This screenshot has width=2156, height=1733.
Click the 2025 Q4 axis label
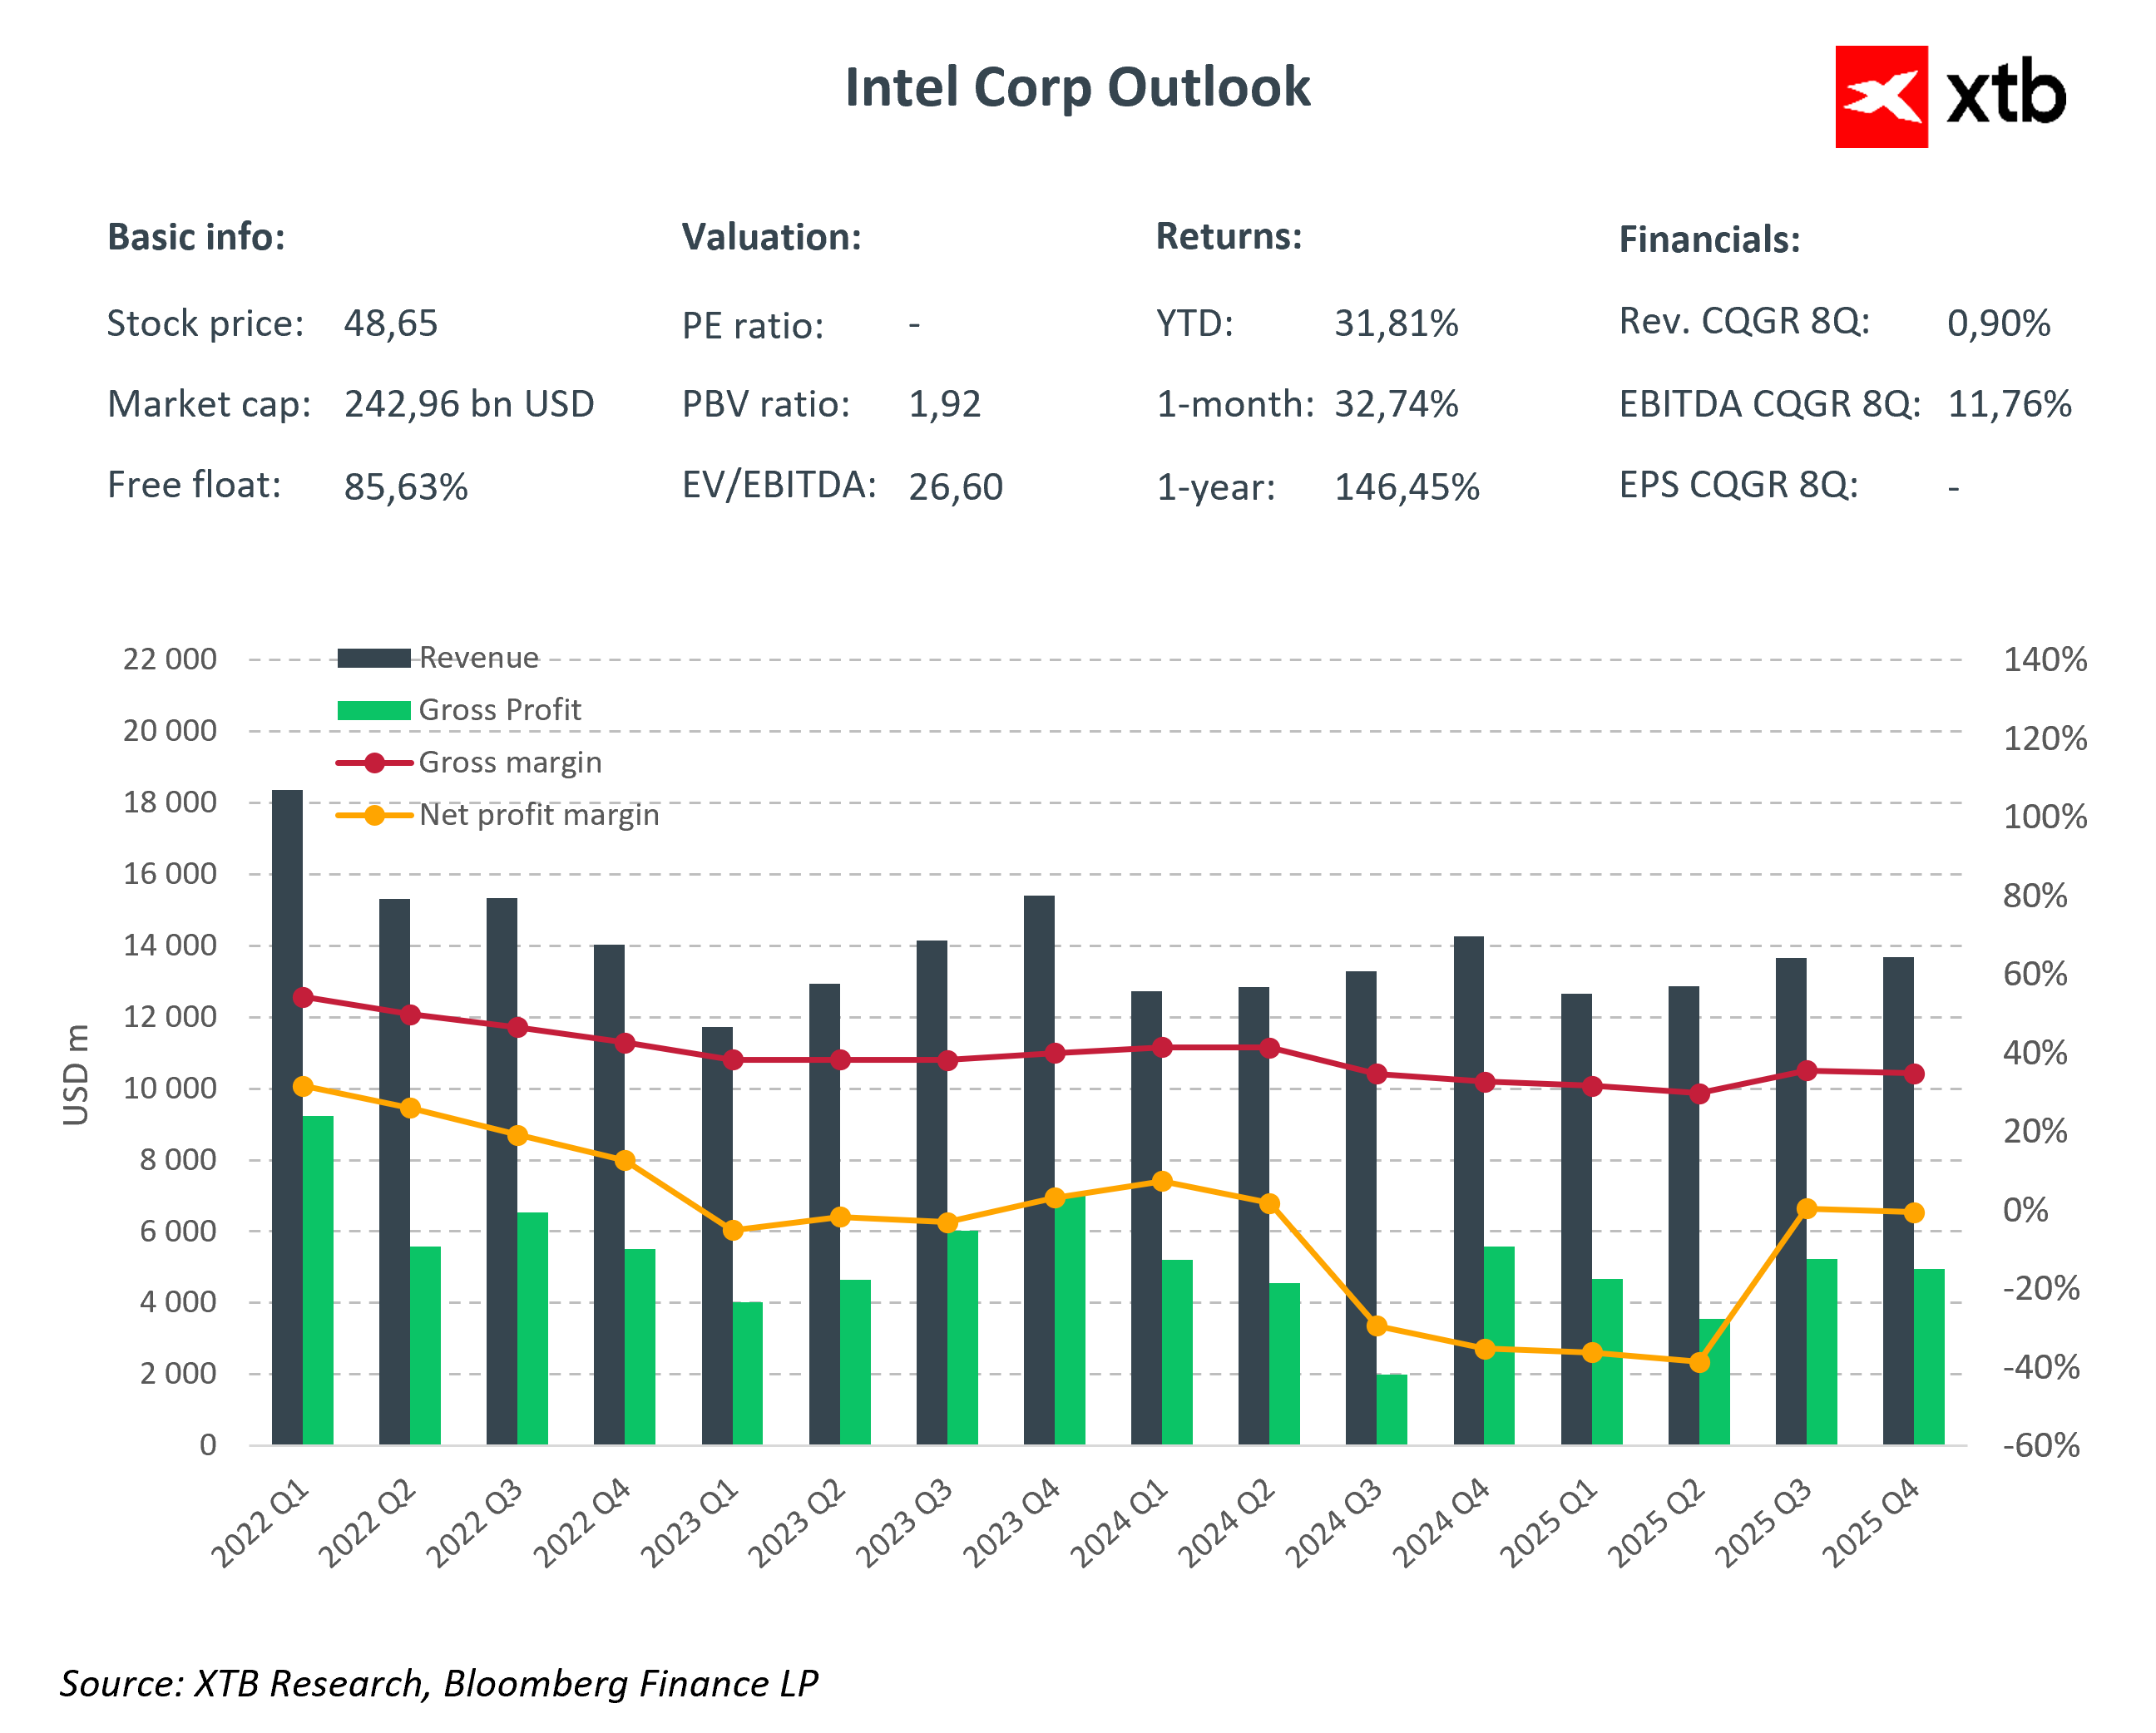pos(1870,1523)
